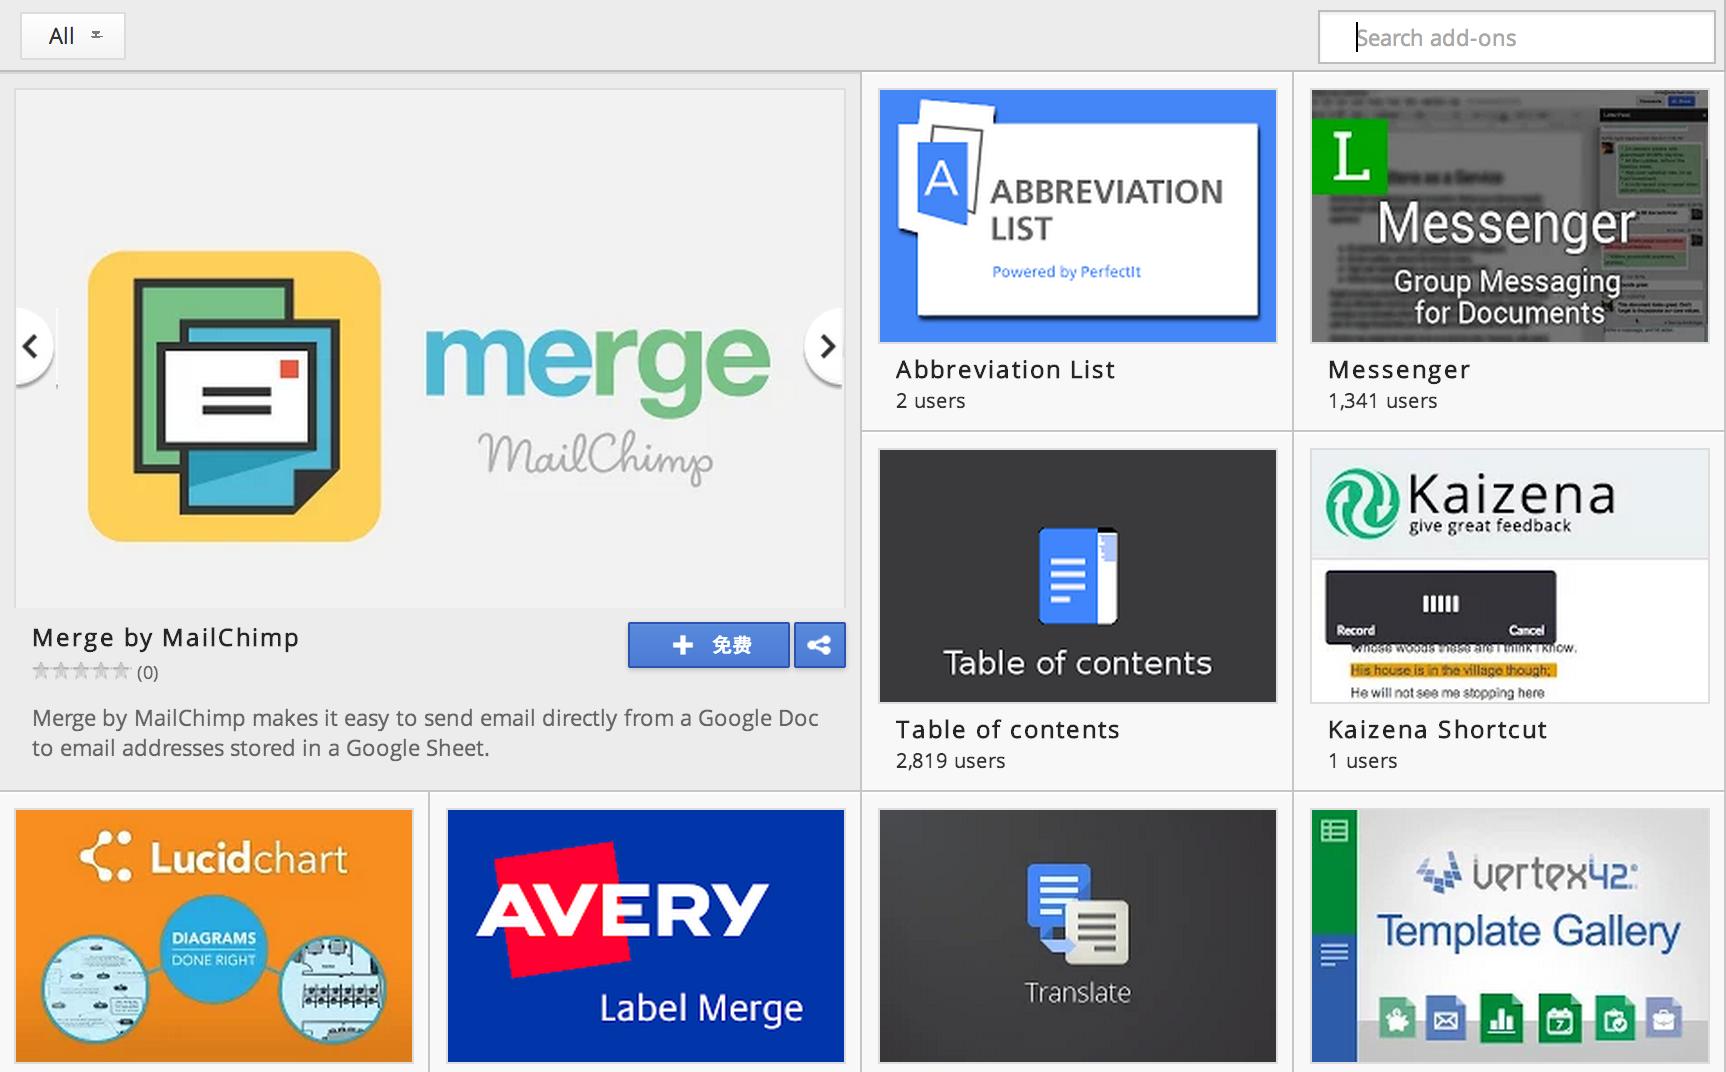The image size is (1726, 1072).
Task: Open the Kaizena Shortcut thumbnail
Action: [1509, 576]
